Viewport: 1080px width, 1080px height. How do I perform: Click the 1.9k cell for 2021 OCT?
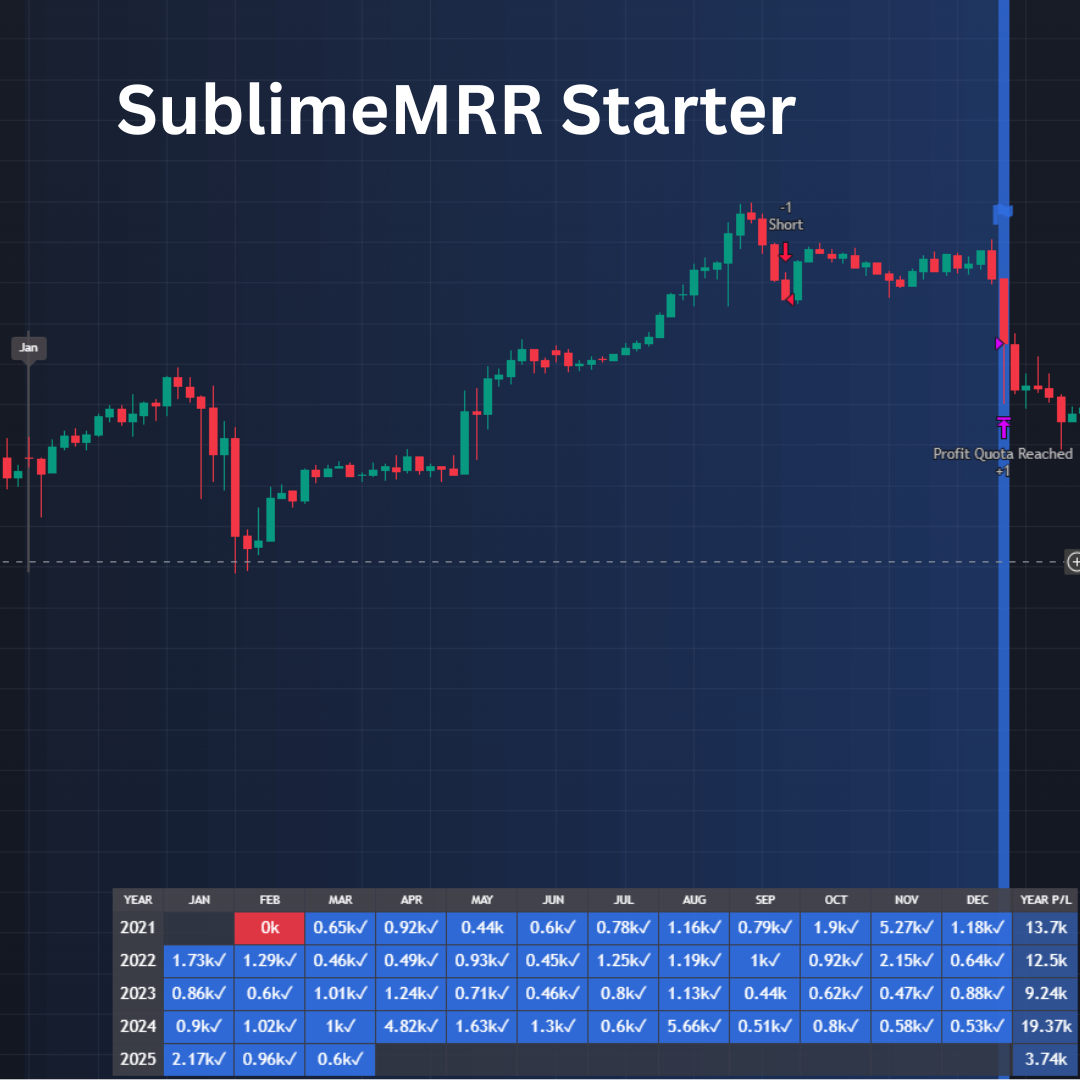[x=835, y=928]
